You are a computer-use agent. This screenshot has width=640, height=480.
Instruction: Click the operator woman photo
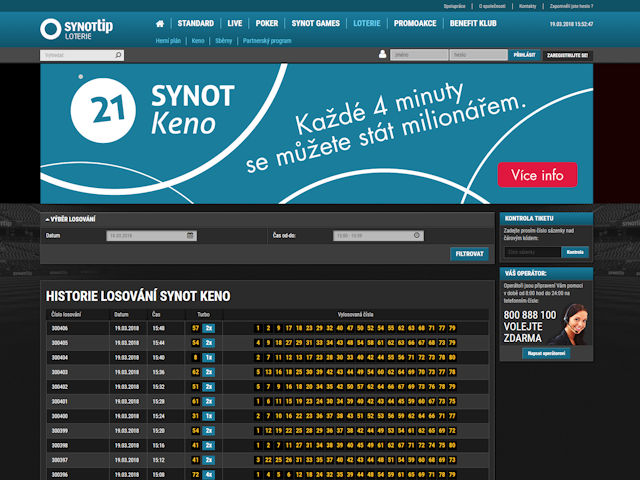(x=571, y=324)
